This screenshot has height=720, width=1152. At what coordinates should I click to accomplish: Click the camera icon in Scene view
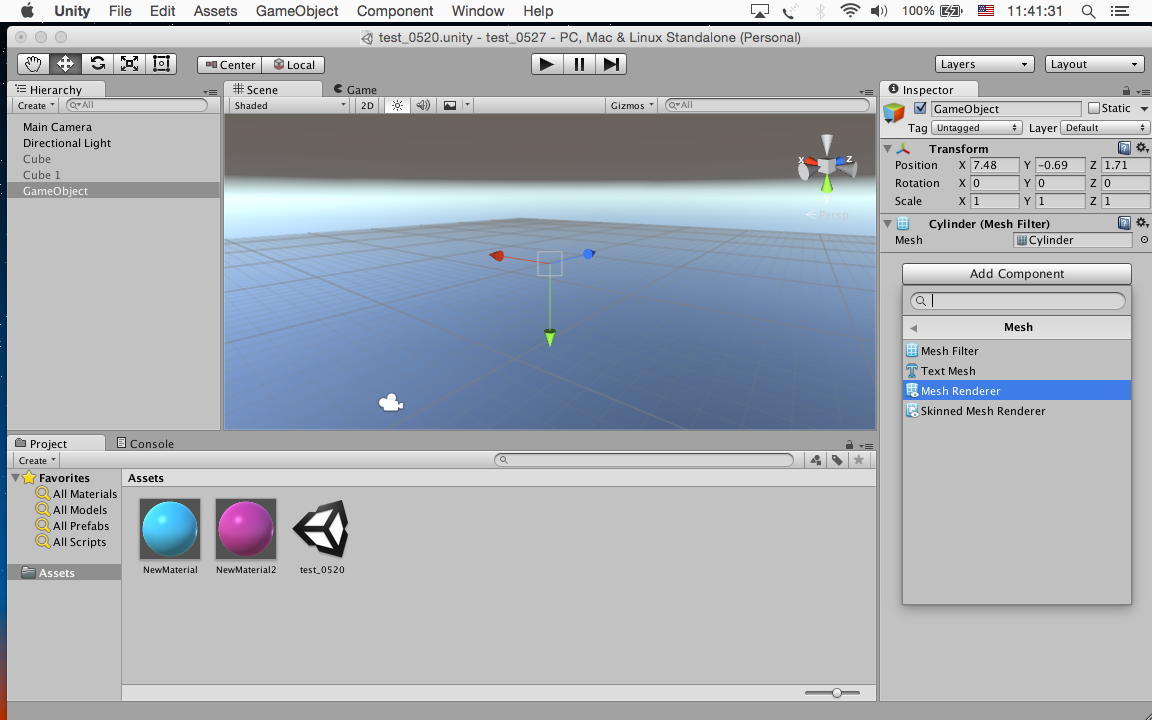(390, 403)
